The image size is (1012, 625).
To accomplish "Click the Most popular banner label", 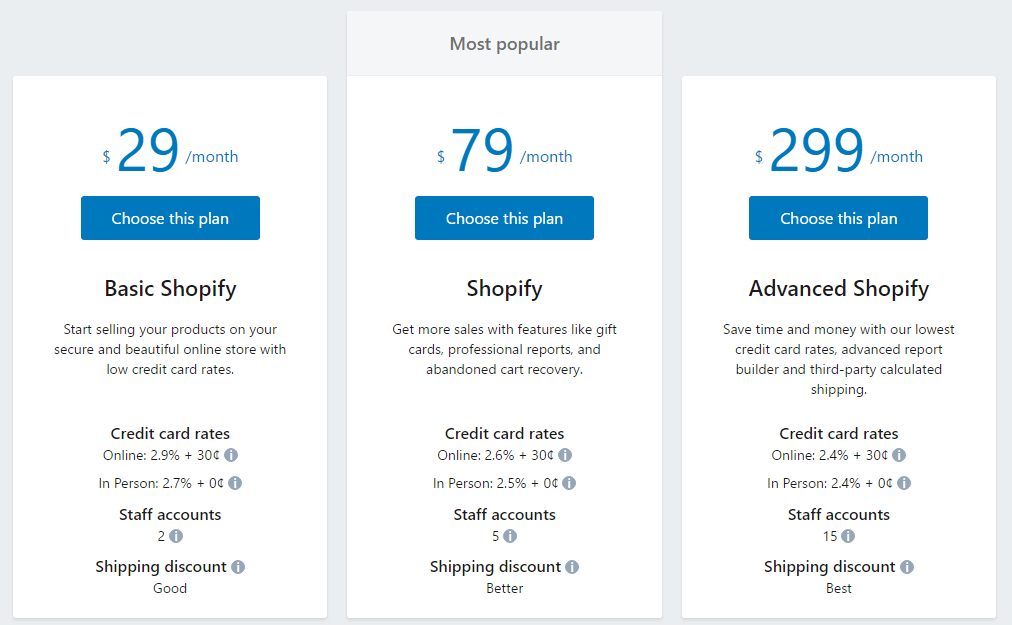I will (504, 44).
